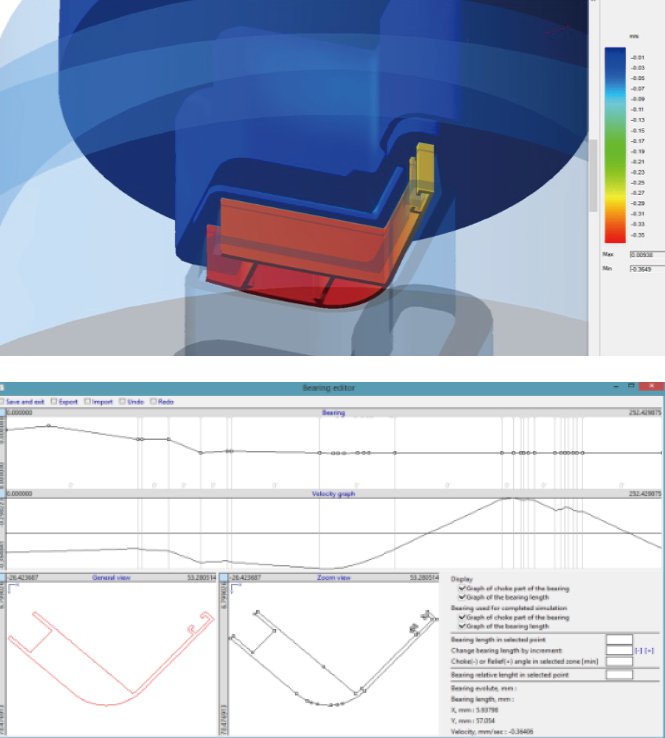Click the Bearing length in selected point field
The height and width of the screenshot is (738, 665).
coord(619,639)
